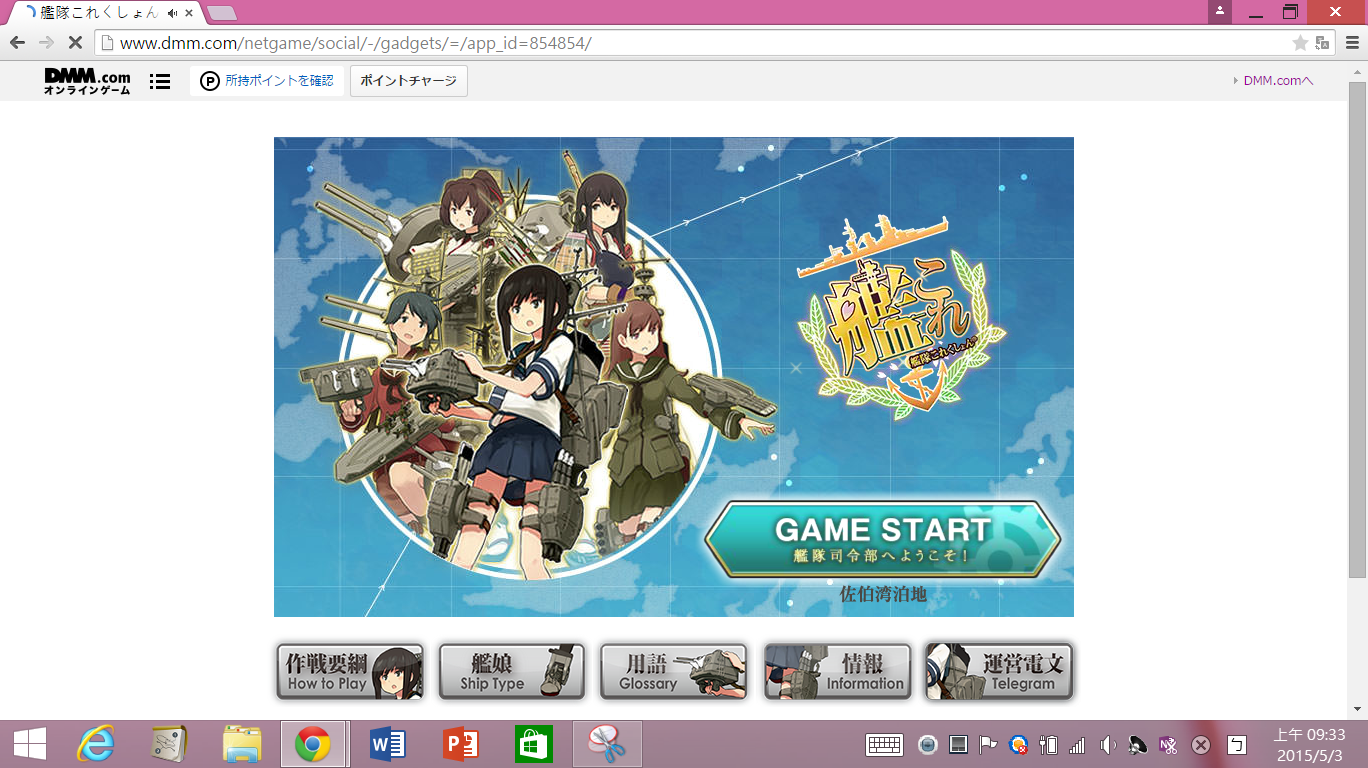
Task: Switch to Chrome on the taskbar
Action: point(313,744)
